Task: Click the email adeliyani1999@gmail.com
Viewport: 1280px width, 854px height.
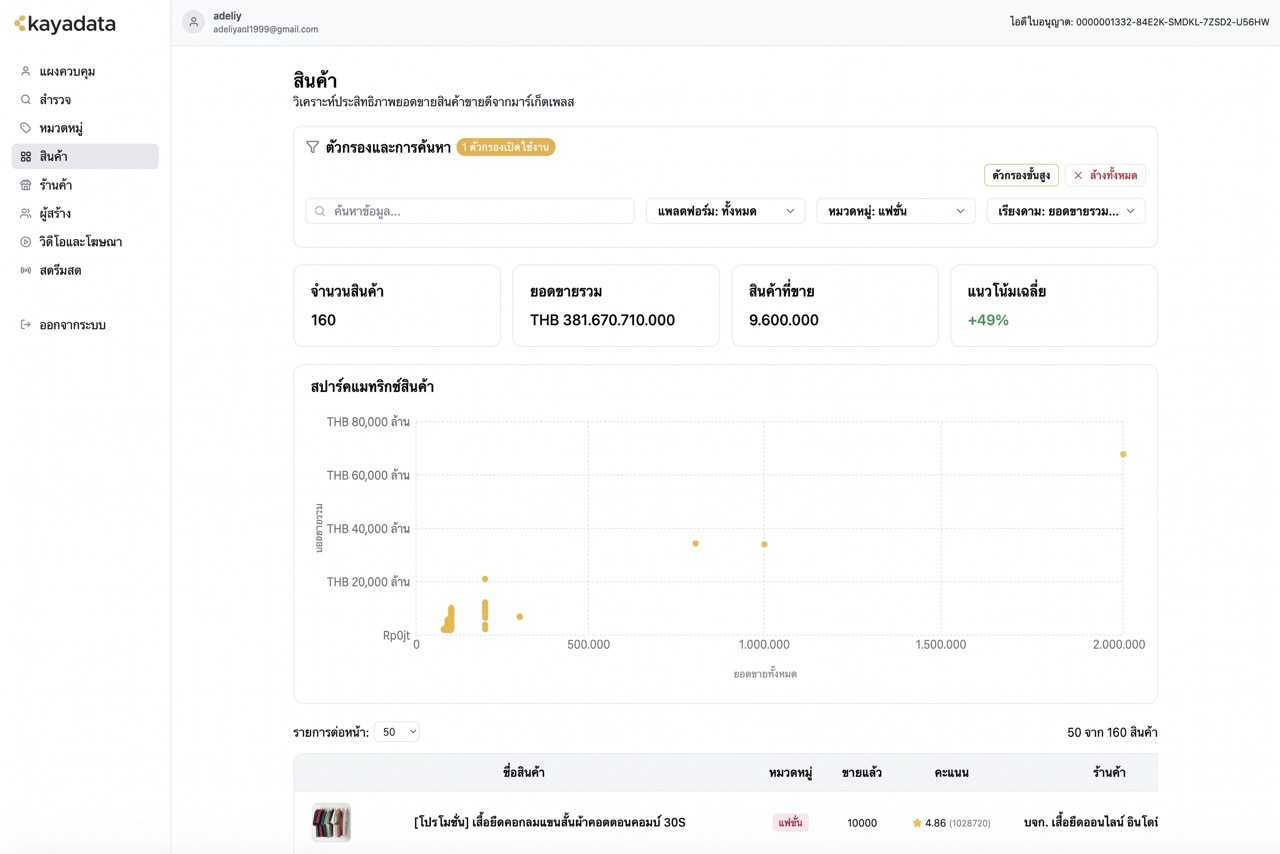Action: pos(266,30)
